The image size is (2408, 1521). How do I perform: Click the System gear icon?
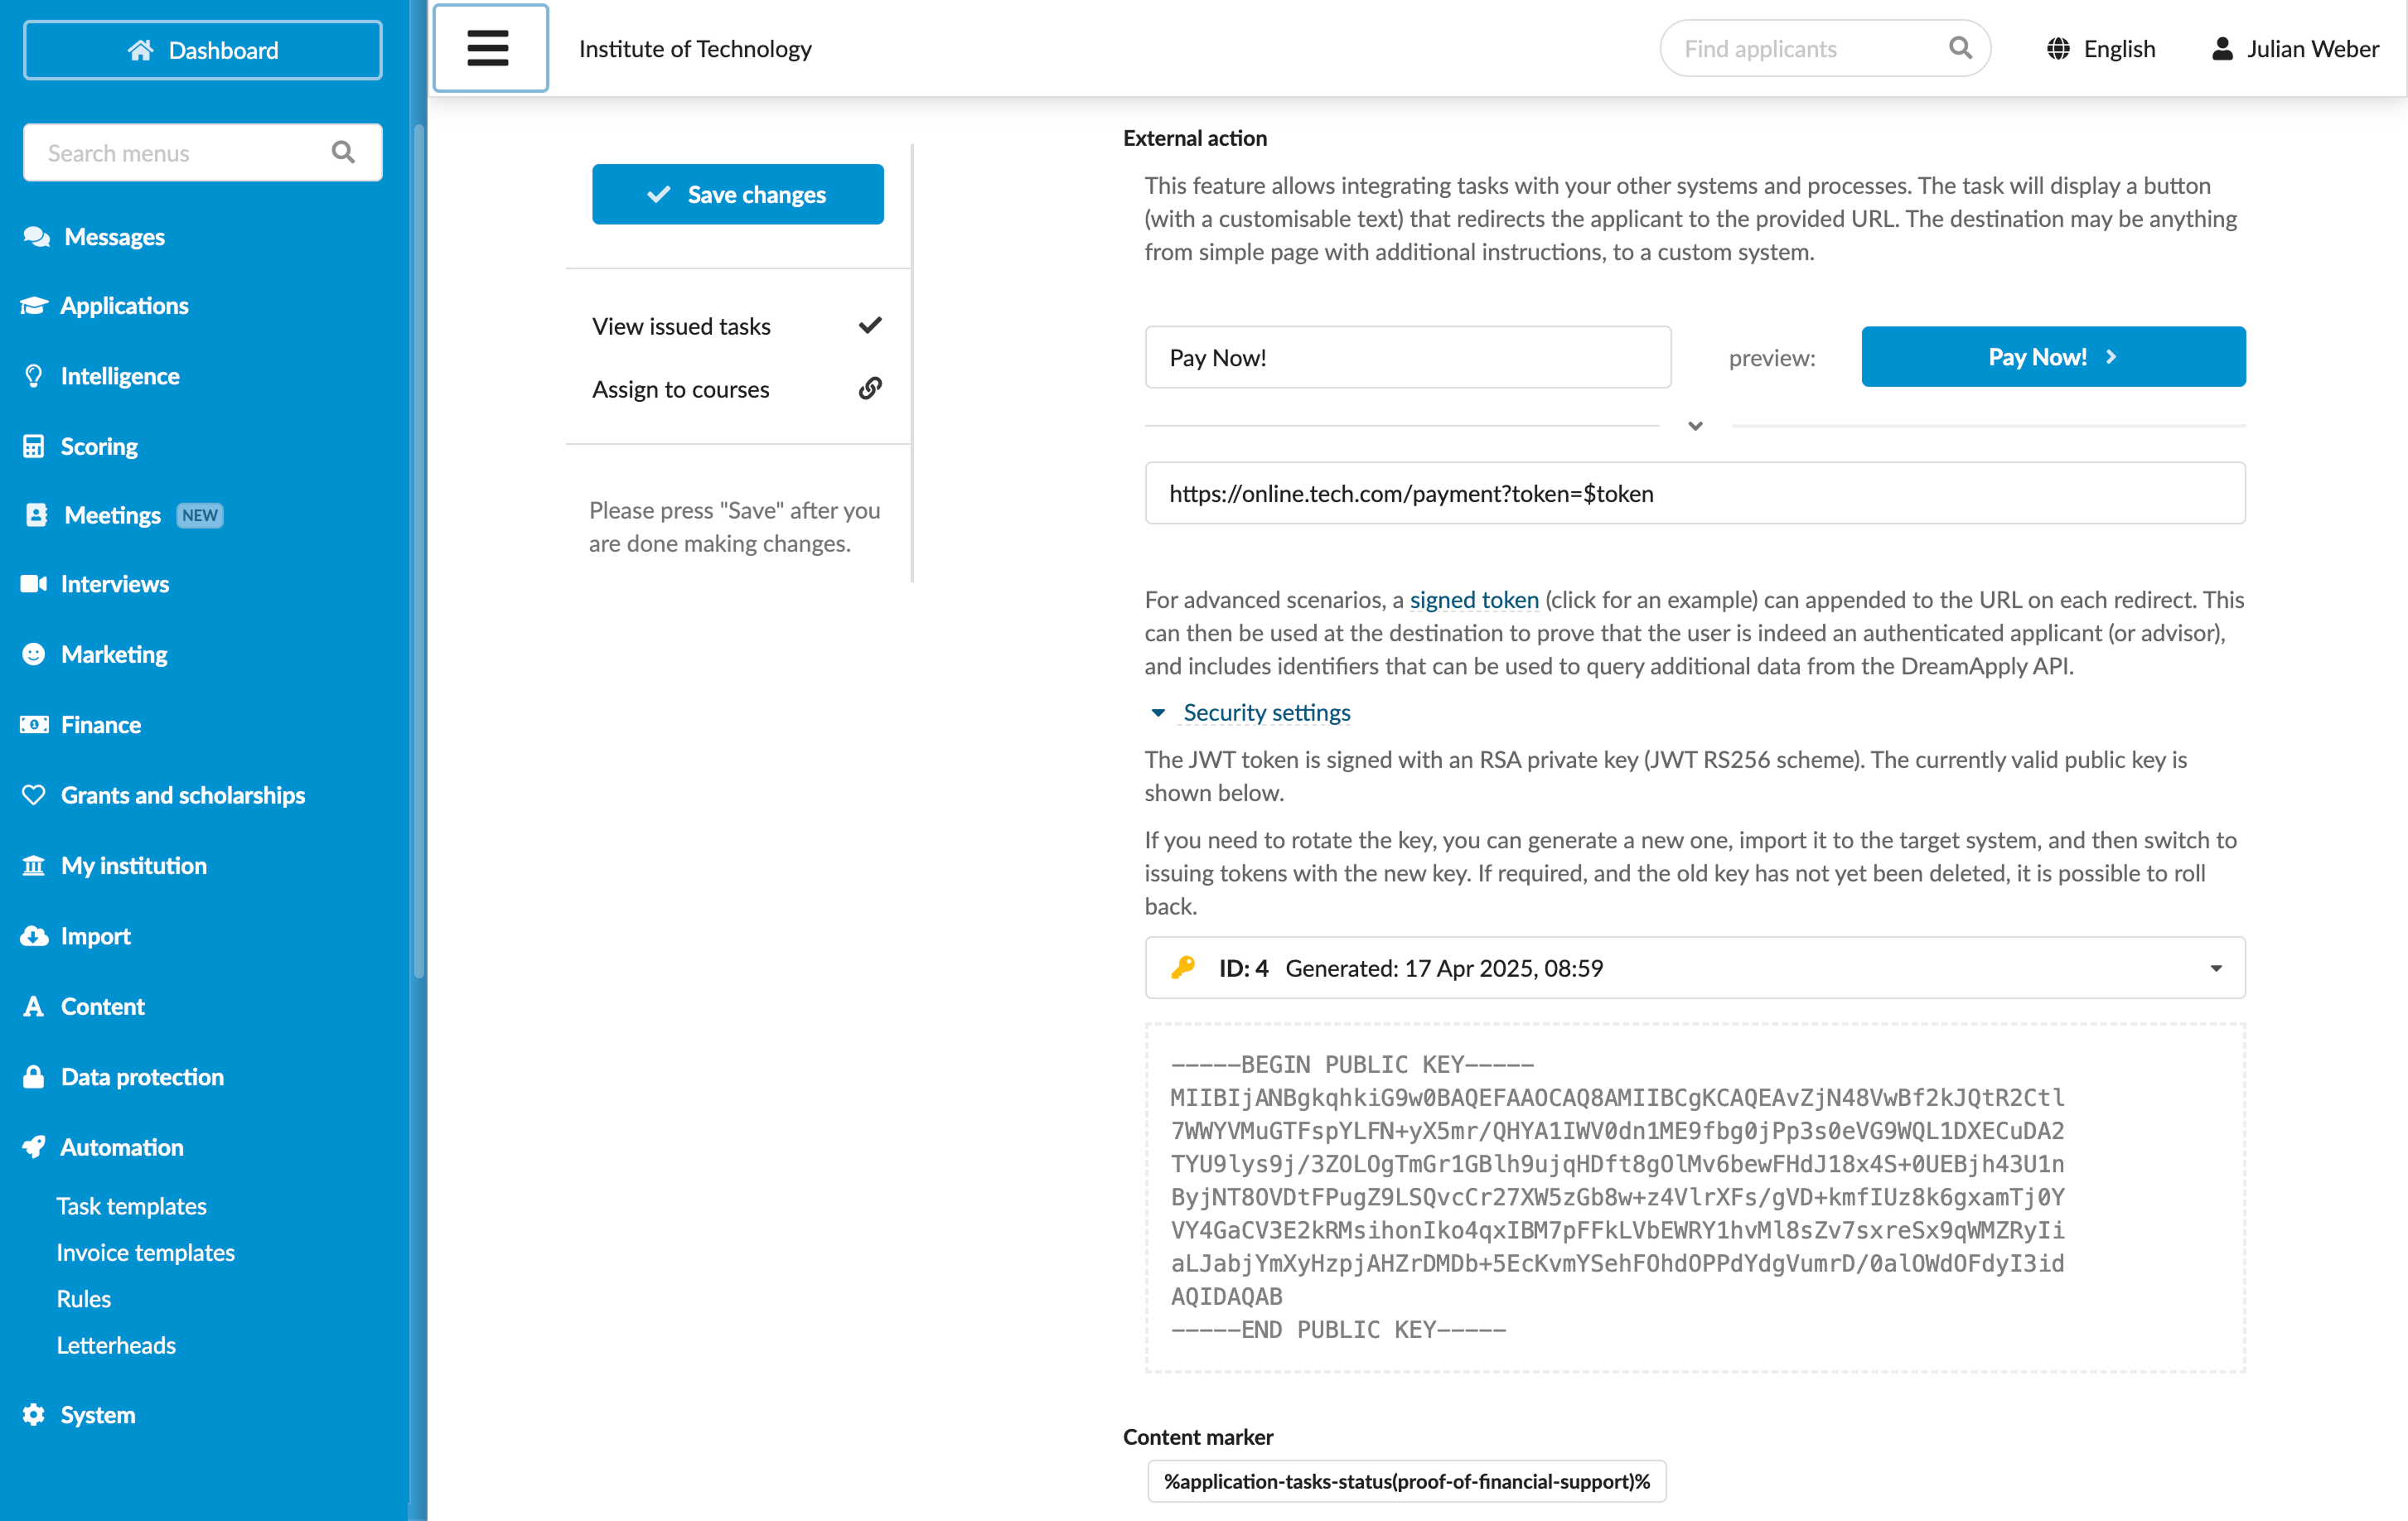(34, 1414)
